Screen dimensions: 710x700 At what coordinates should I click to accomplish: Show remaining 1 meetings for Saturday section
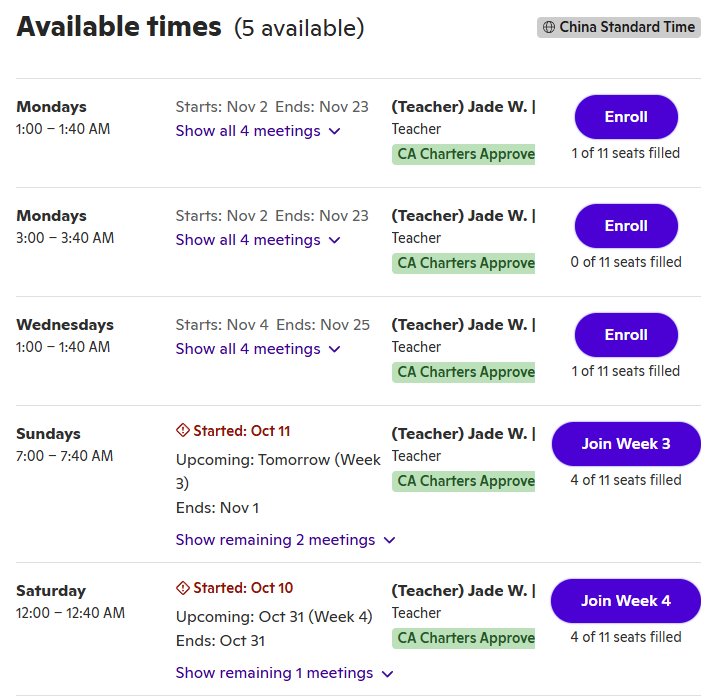[x=284, y=673]
